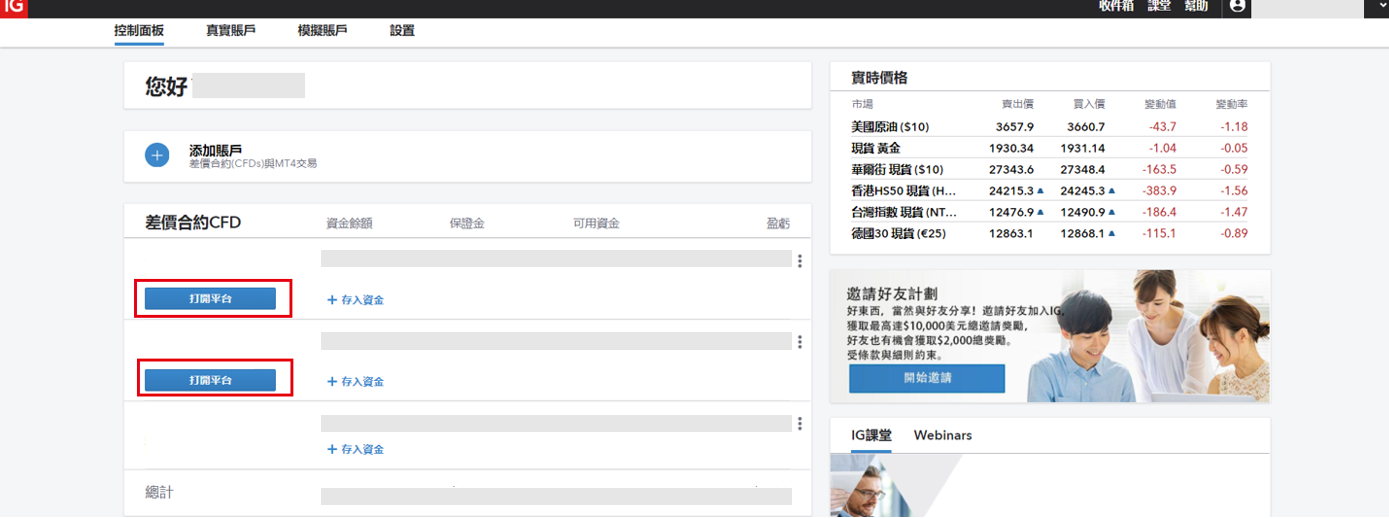Click the 買入價 column header
The image size is (1389, 518).
click(x=1089, y=104)
